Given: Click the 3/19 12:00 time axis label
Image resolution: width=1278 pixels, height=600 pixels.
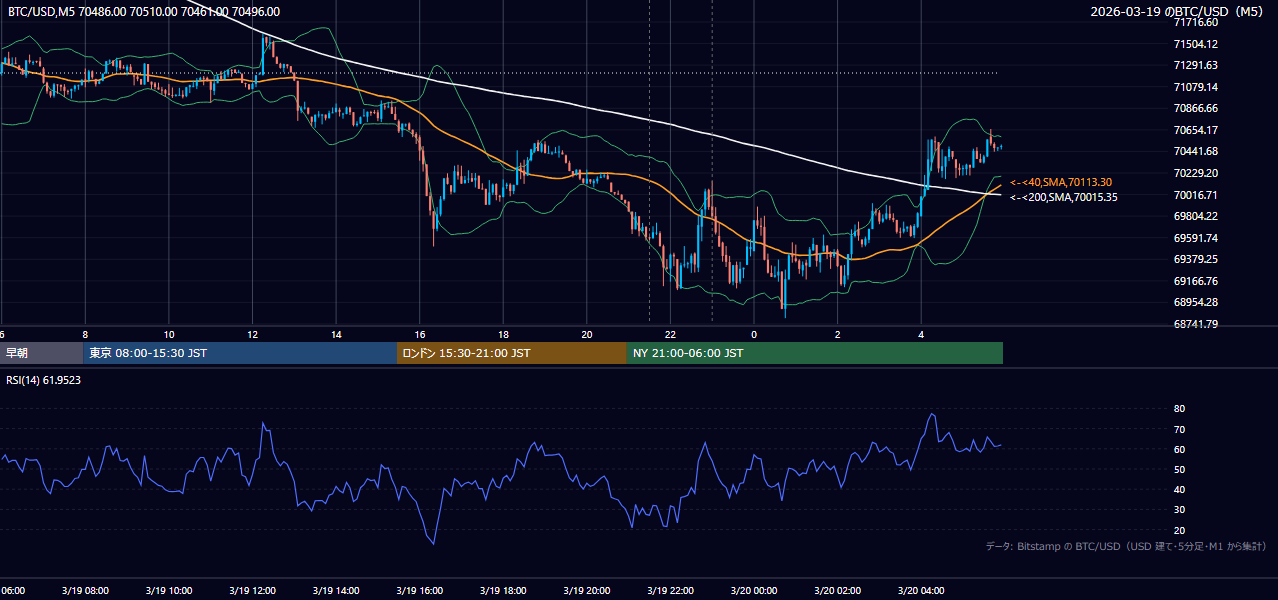Looking at the screenshot, I should click(252, 591).
